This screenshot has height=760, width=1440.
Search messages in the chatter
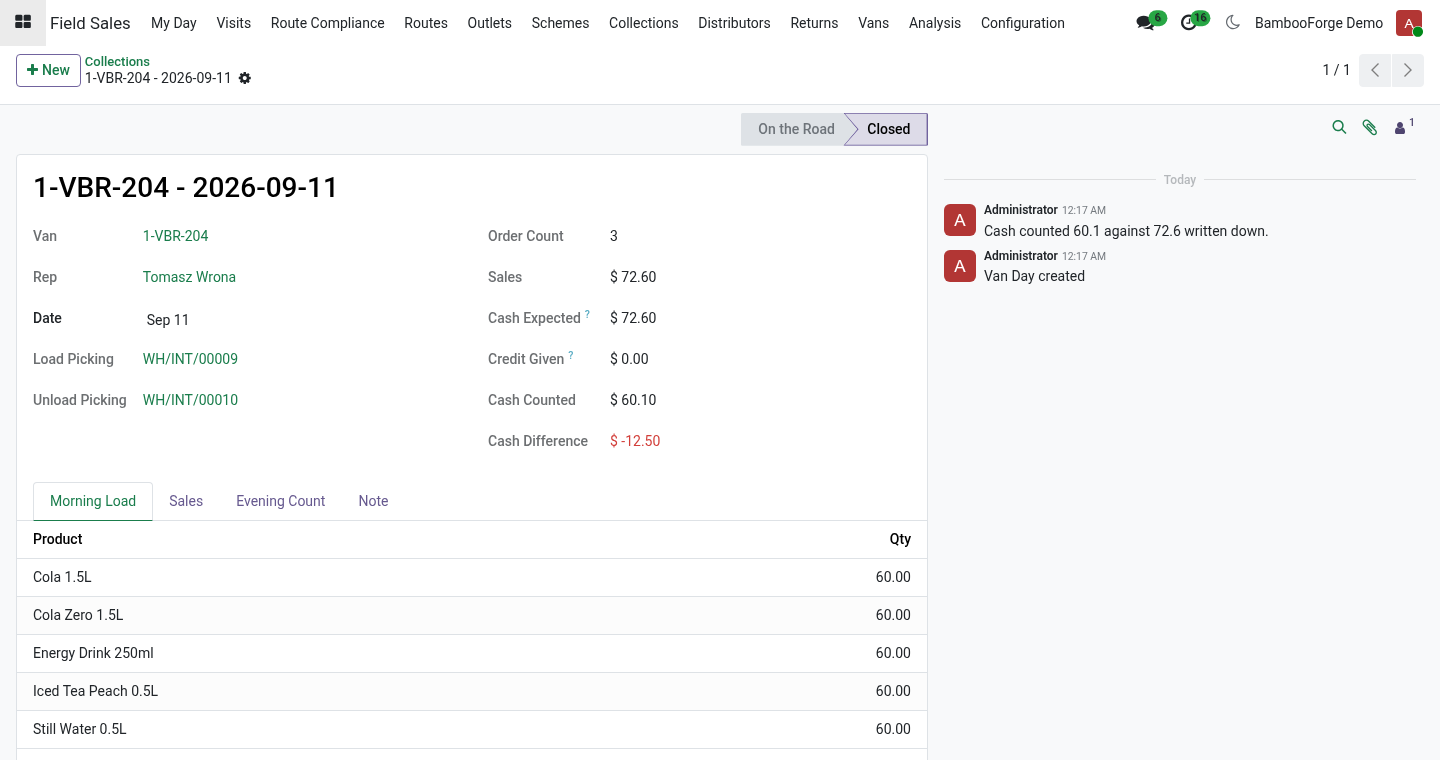coord(1339,128)
